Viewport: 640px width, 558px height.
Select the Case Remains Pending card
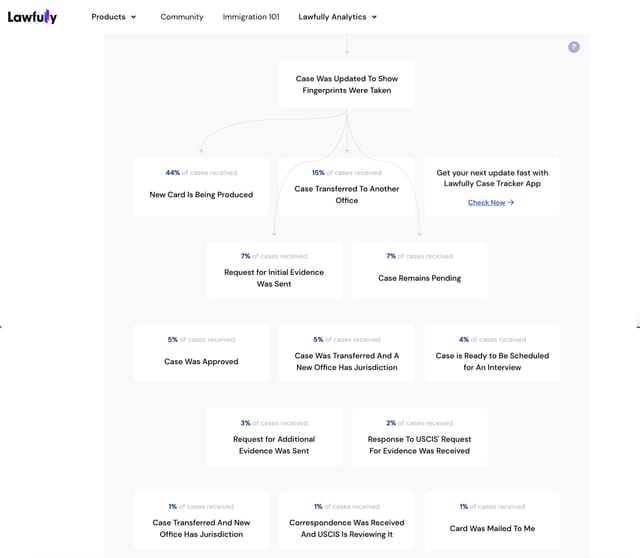point(420,270)
